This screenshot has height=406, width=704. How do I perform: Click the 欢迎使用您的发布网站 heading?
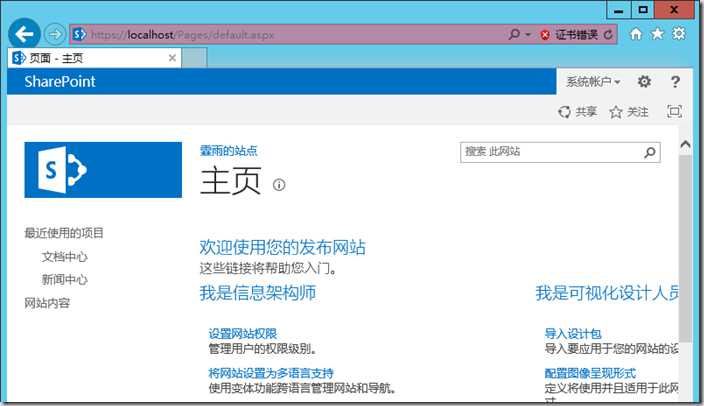(282, 247)
